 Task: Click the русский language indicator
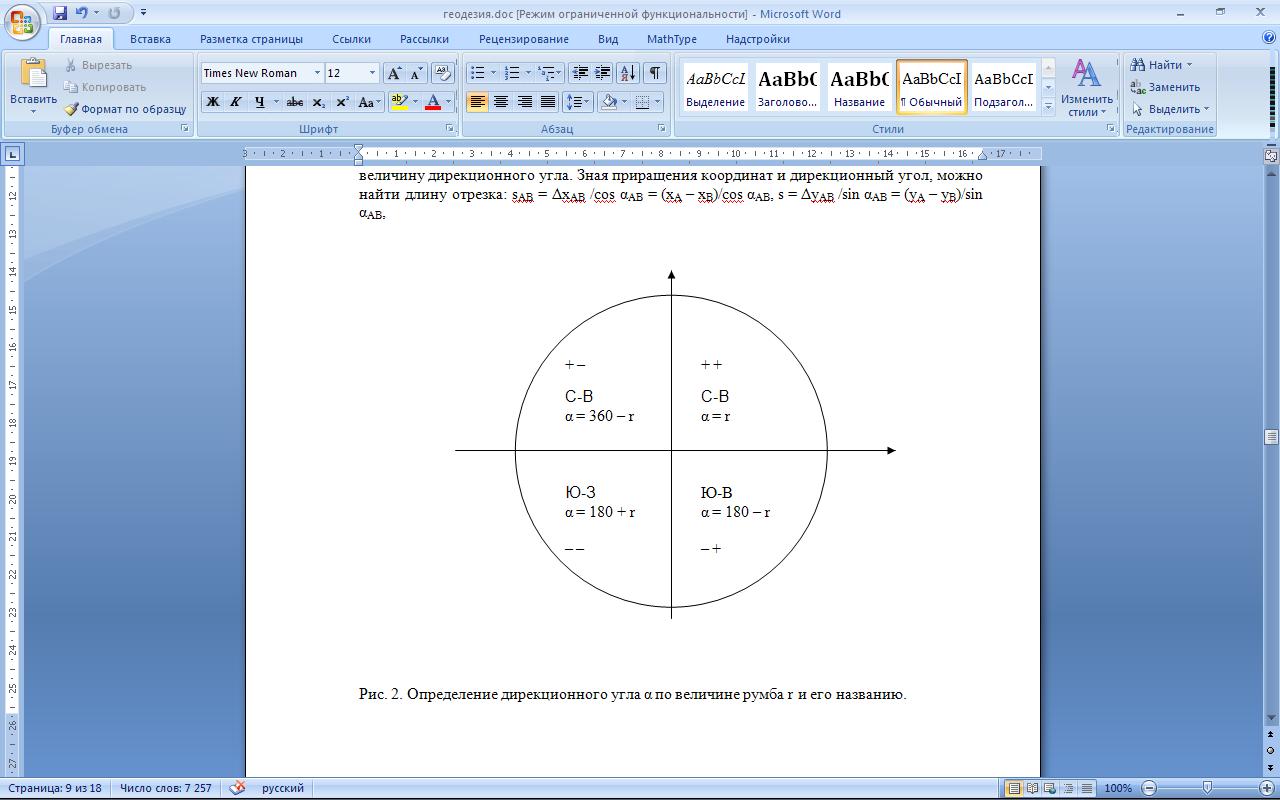click(283, 788)
